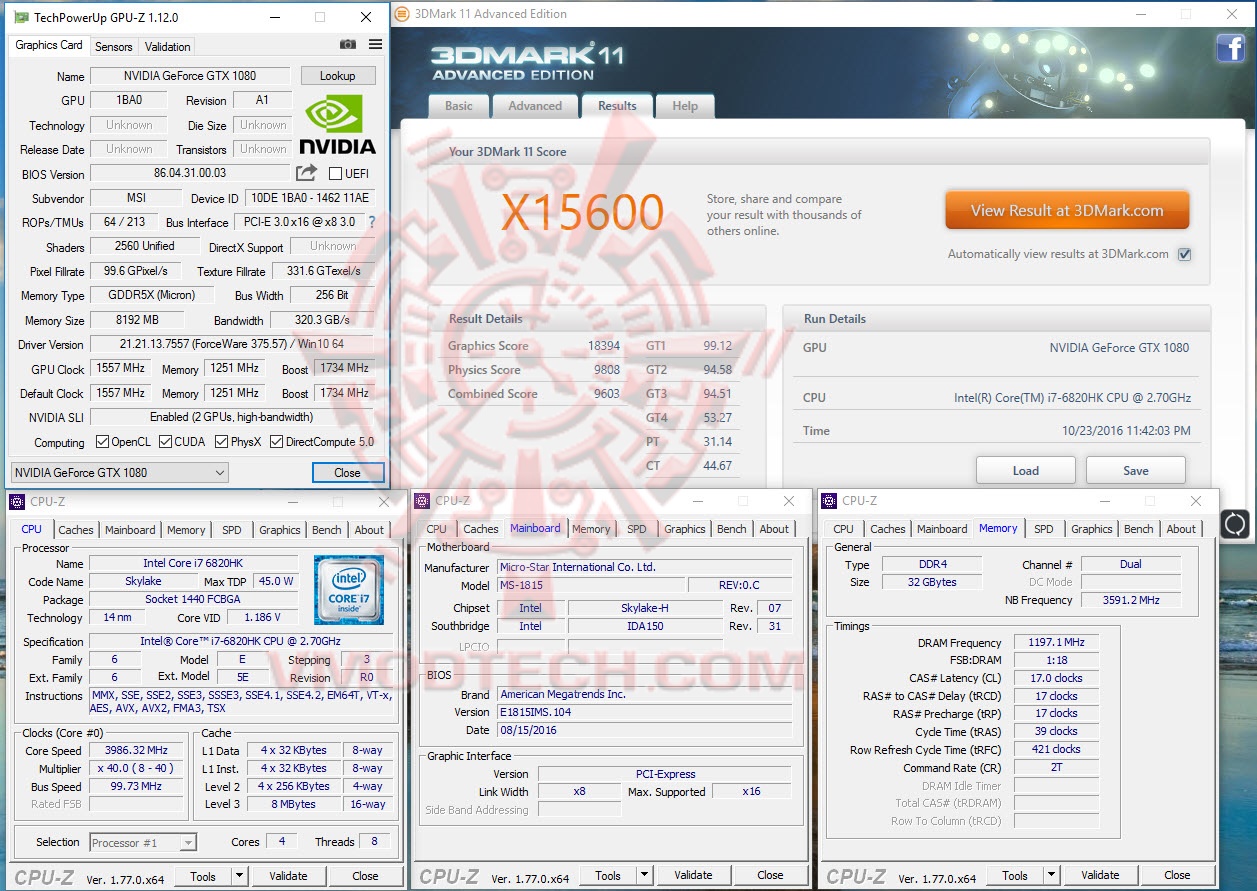Click the CAS# Latency value 17.0 clocks
The image size is (1257, 891).
tap(1055, 679)
